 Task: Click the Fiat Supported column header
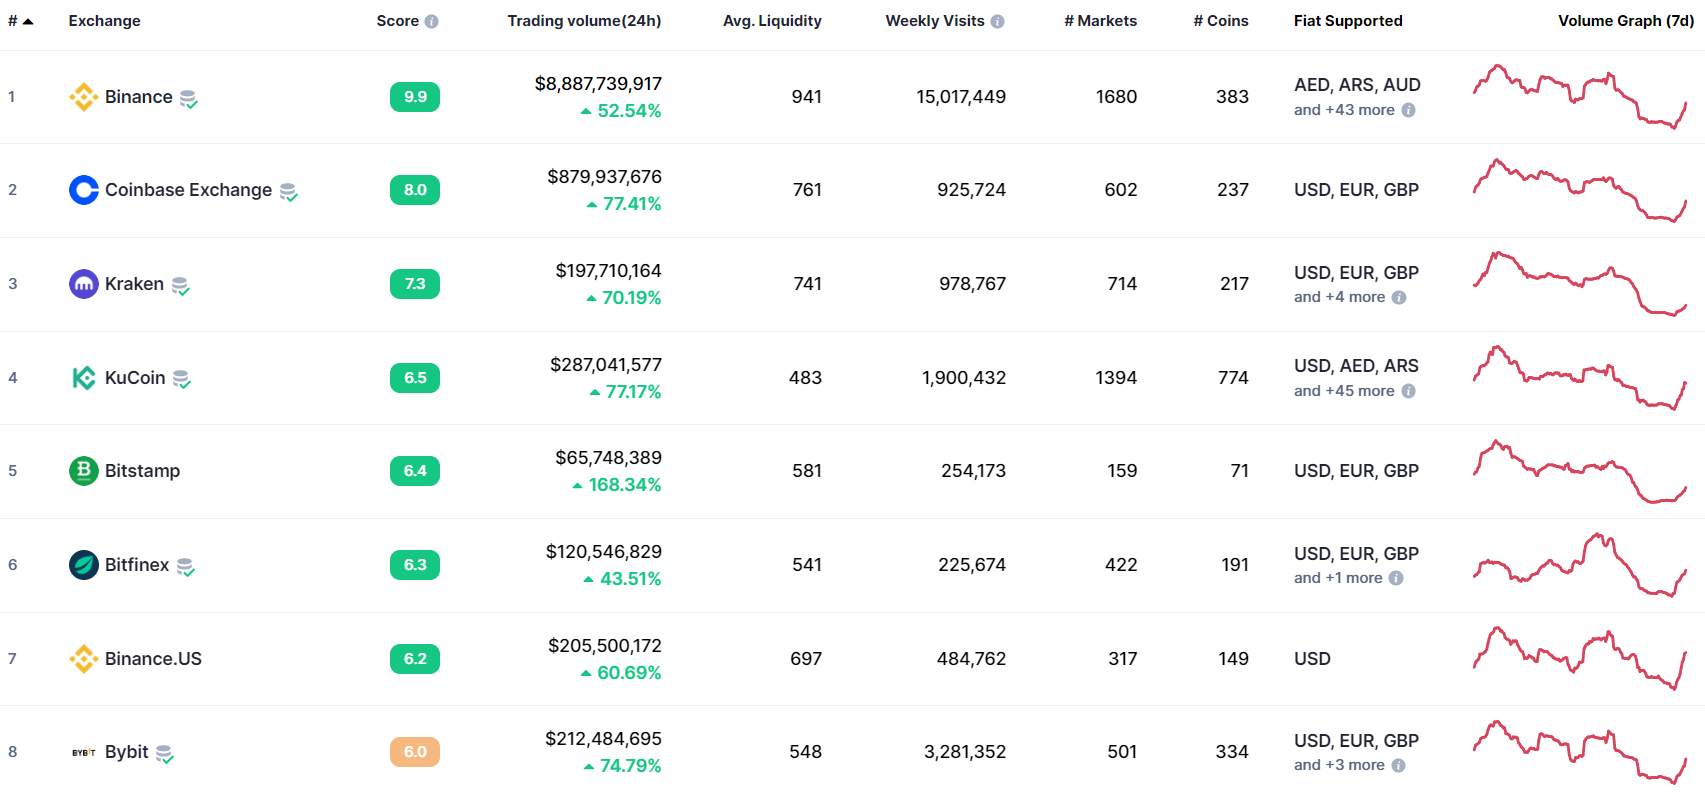tap(1348, 21)
